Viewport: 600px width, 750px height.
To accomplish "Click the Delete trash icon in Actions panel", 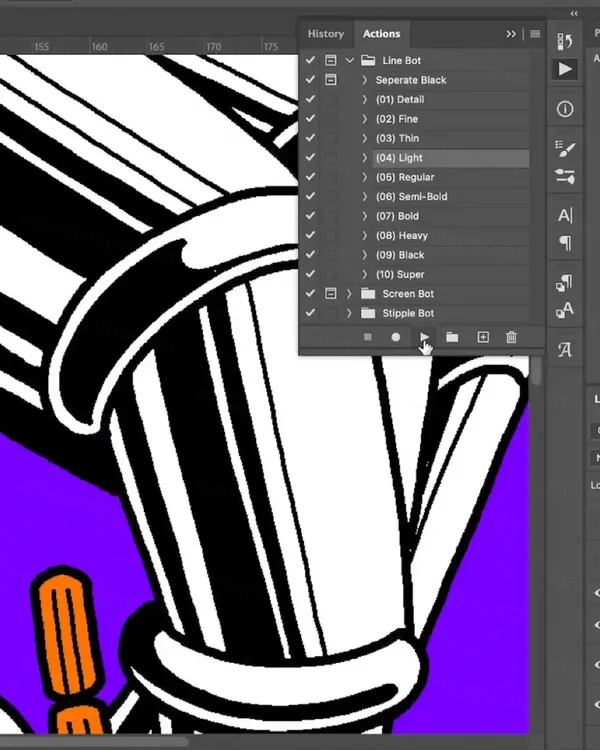I will coord(511,338).
